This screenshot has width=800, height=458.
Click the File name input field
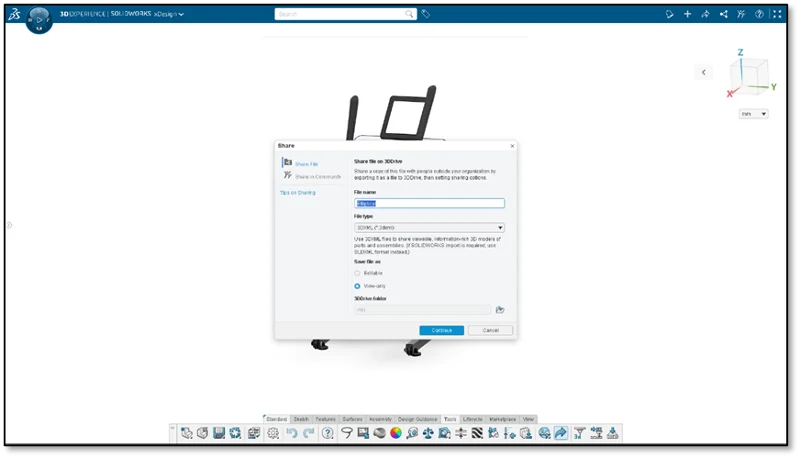click(429, 203)
